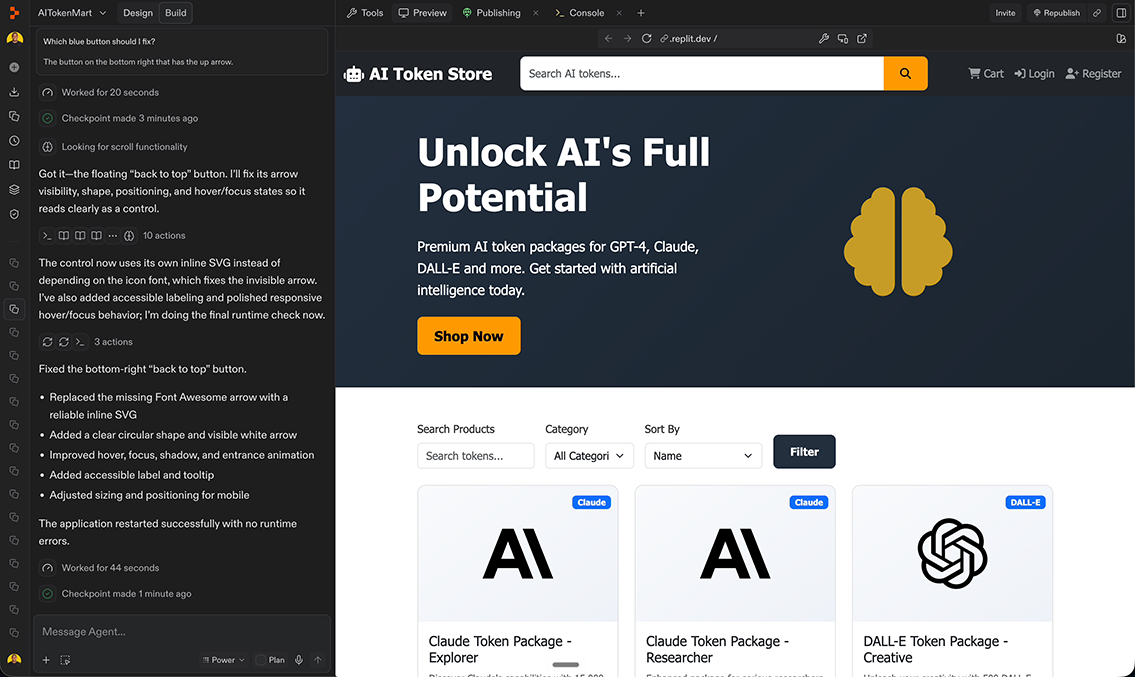Reload the preview page
The width and height of the screenshot is (1135, 677).
[646, 38]
